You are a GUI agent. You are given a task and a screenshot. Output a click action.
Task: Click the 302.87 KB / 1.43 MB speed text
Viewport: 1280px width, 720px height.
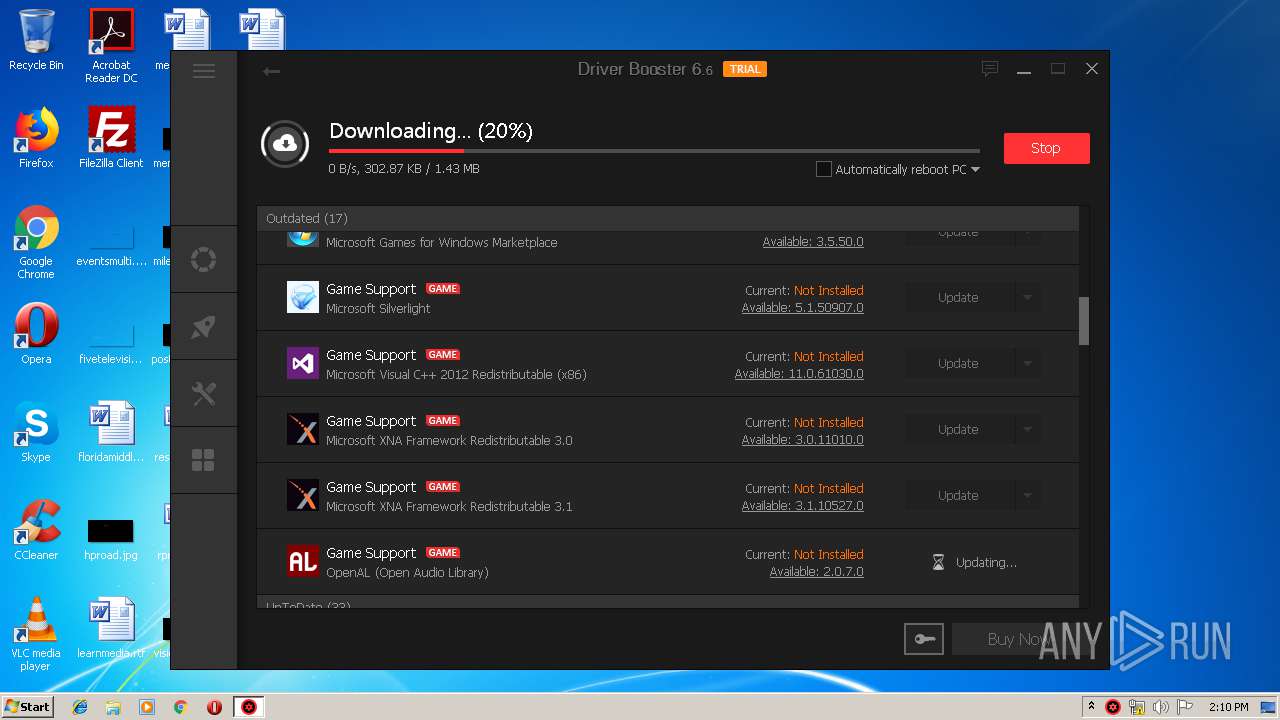(423, 169)
